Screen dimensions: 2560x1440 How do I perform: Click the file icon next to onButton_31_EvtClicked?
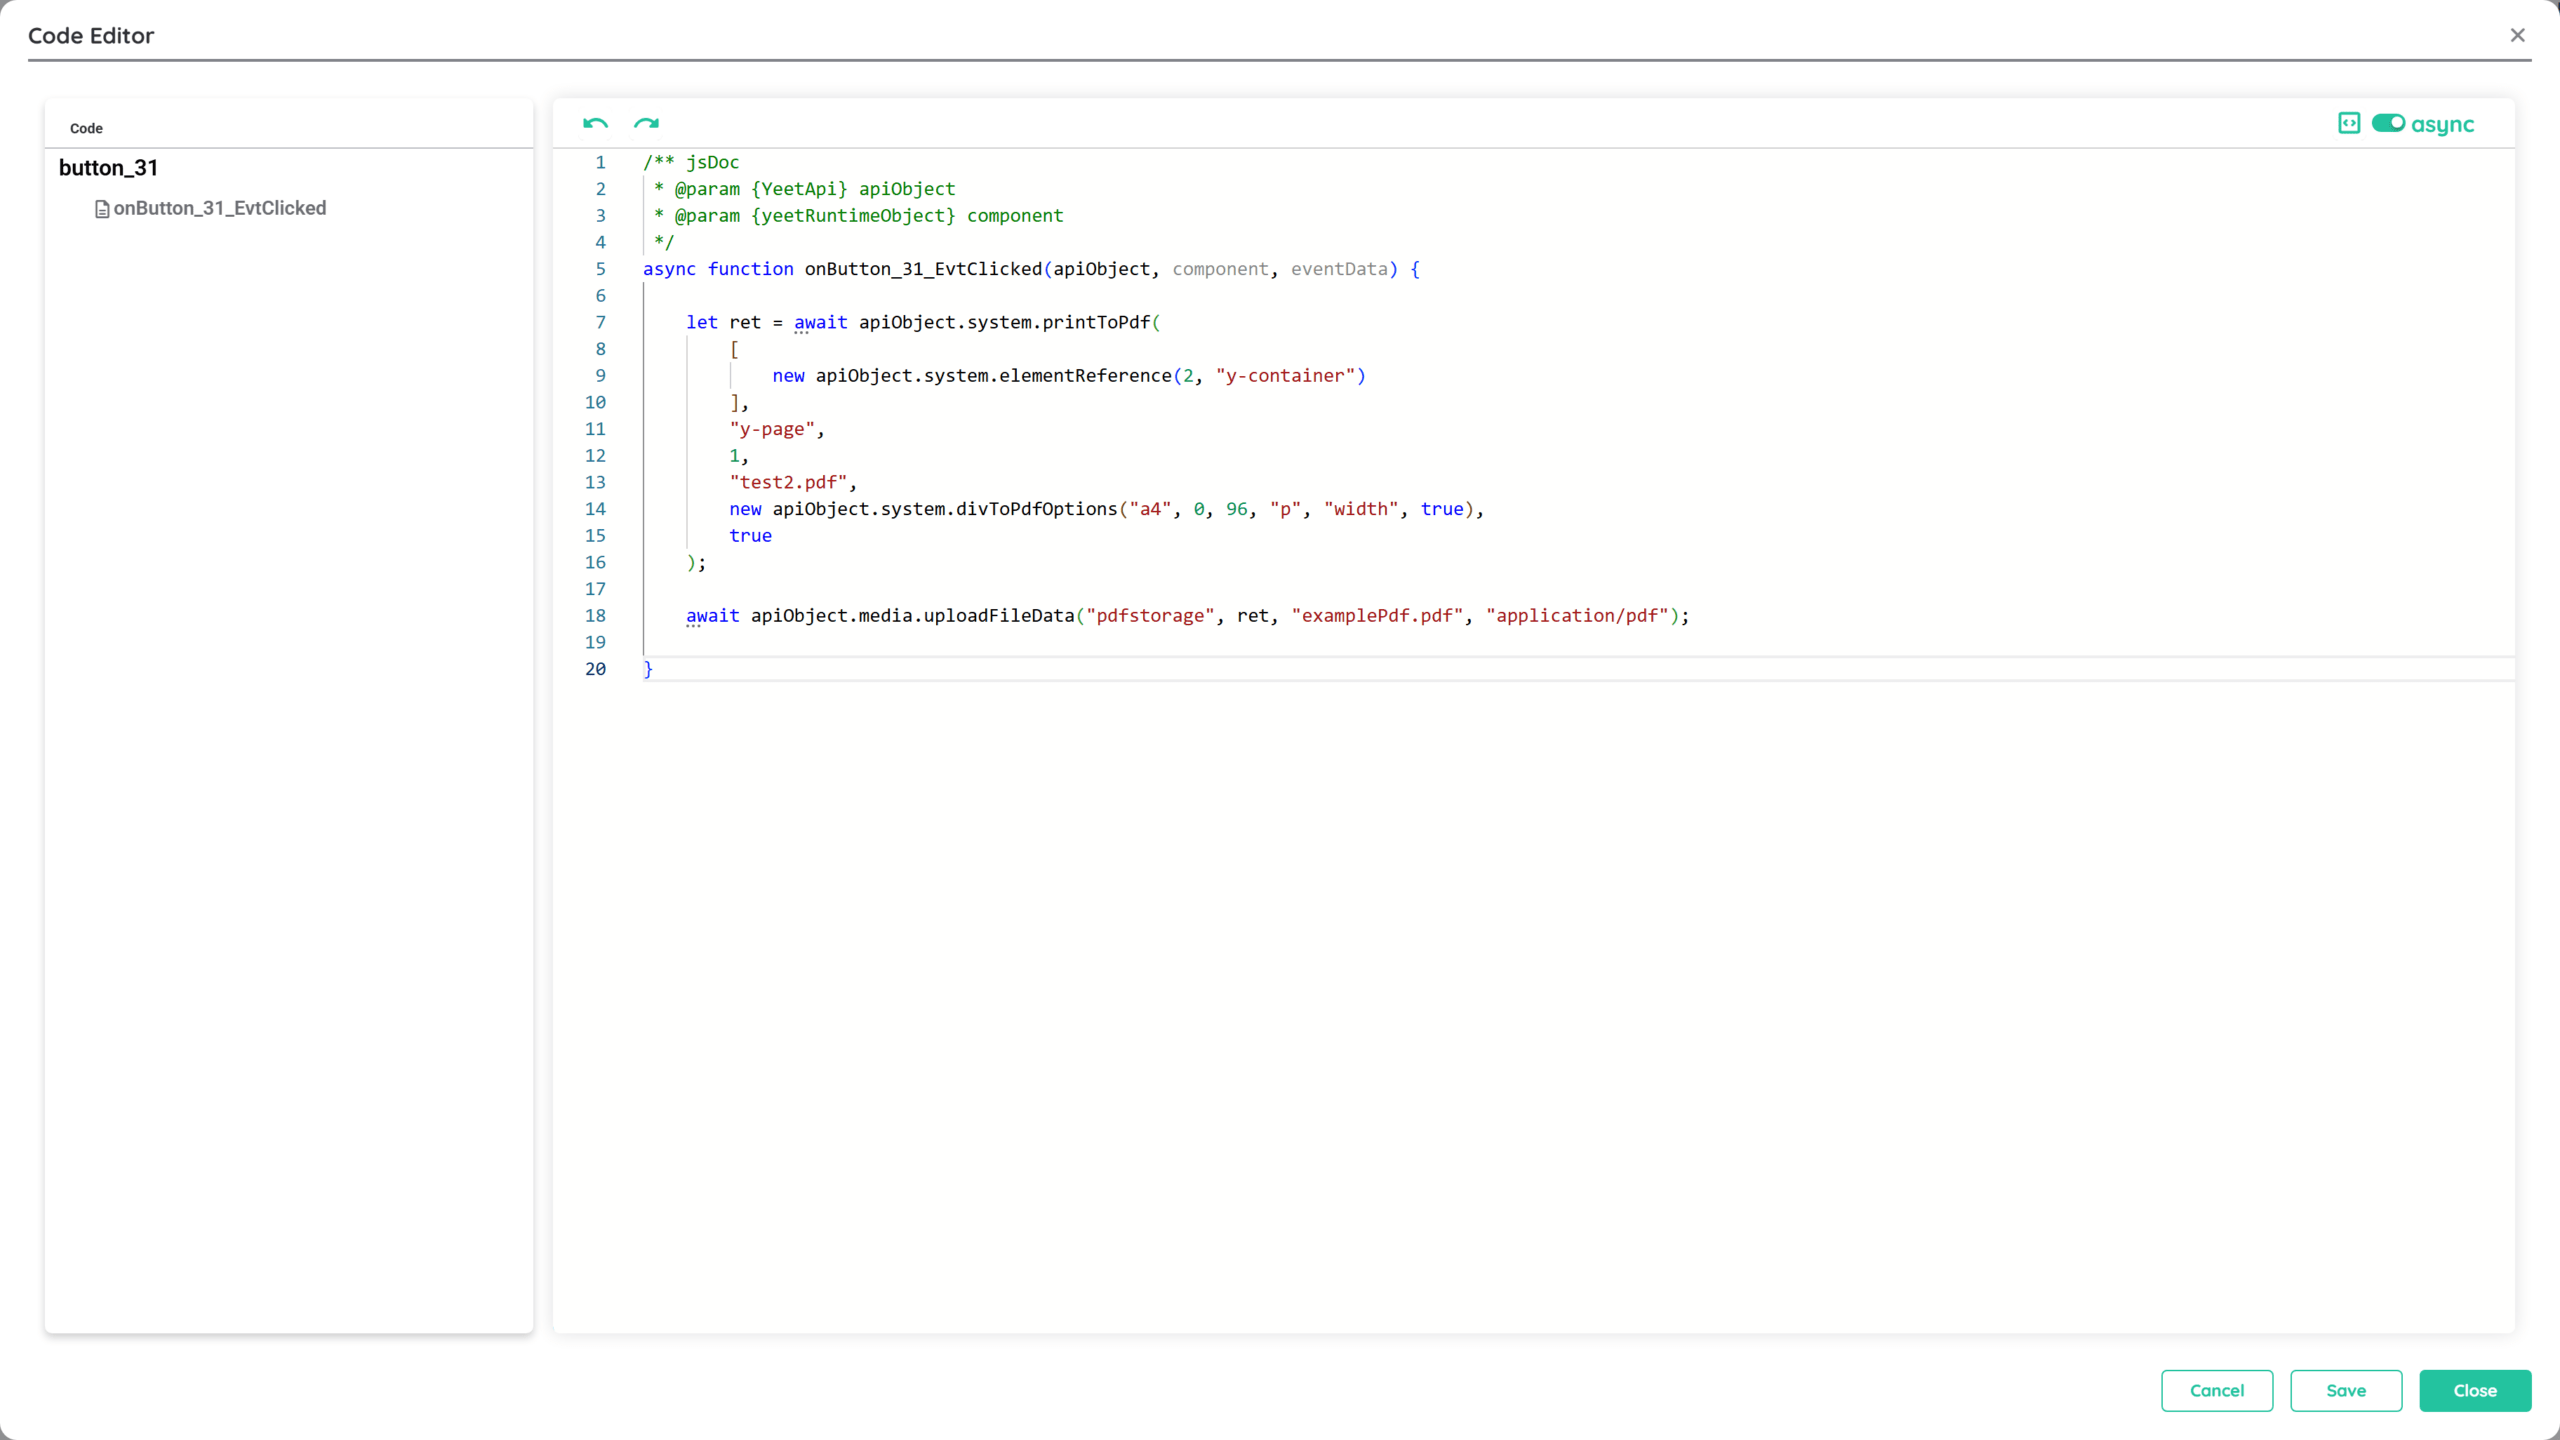pos(102,209)
